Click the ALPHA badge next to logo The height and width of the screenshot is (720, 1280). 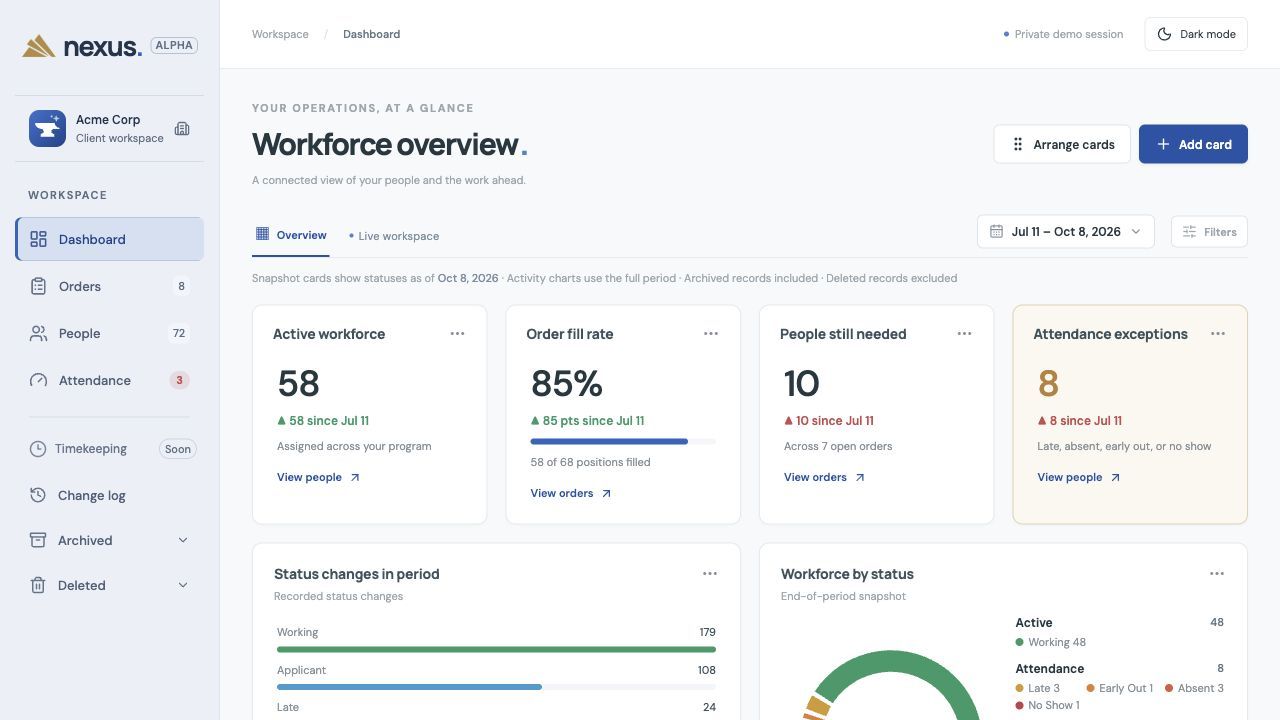[x=174, y=45]
